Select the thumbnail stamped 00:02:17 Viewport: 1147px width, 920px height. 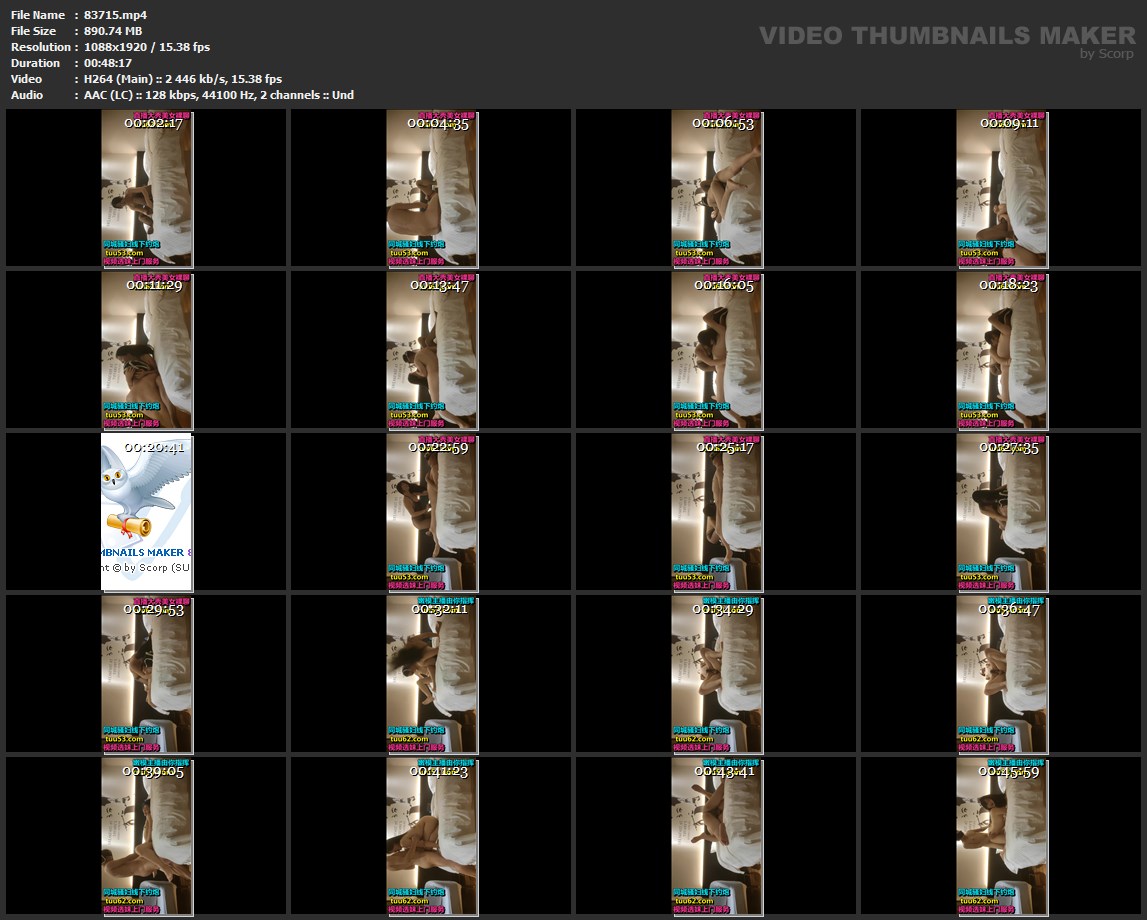147,189
